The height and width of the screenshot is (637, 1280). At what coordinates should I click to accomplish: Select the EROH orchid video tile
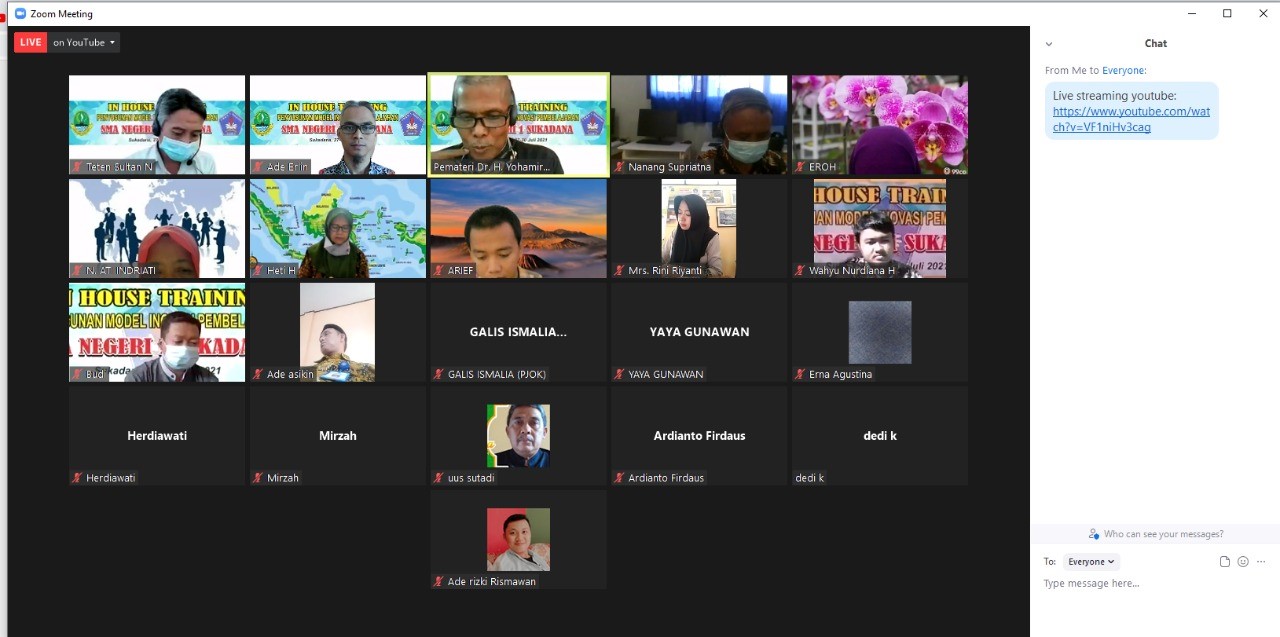pos(879,125)
